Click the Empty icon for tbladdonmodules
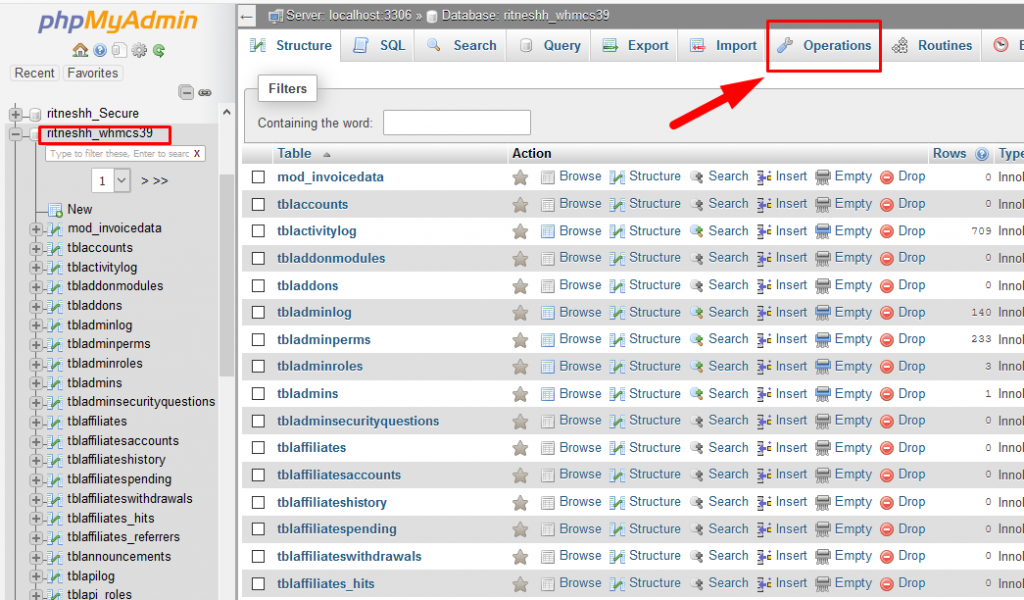 pos(823,259)
